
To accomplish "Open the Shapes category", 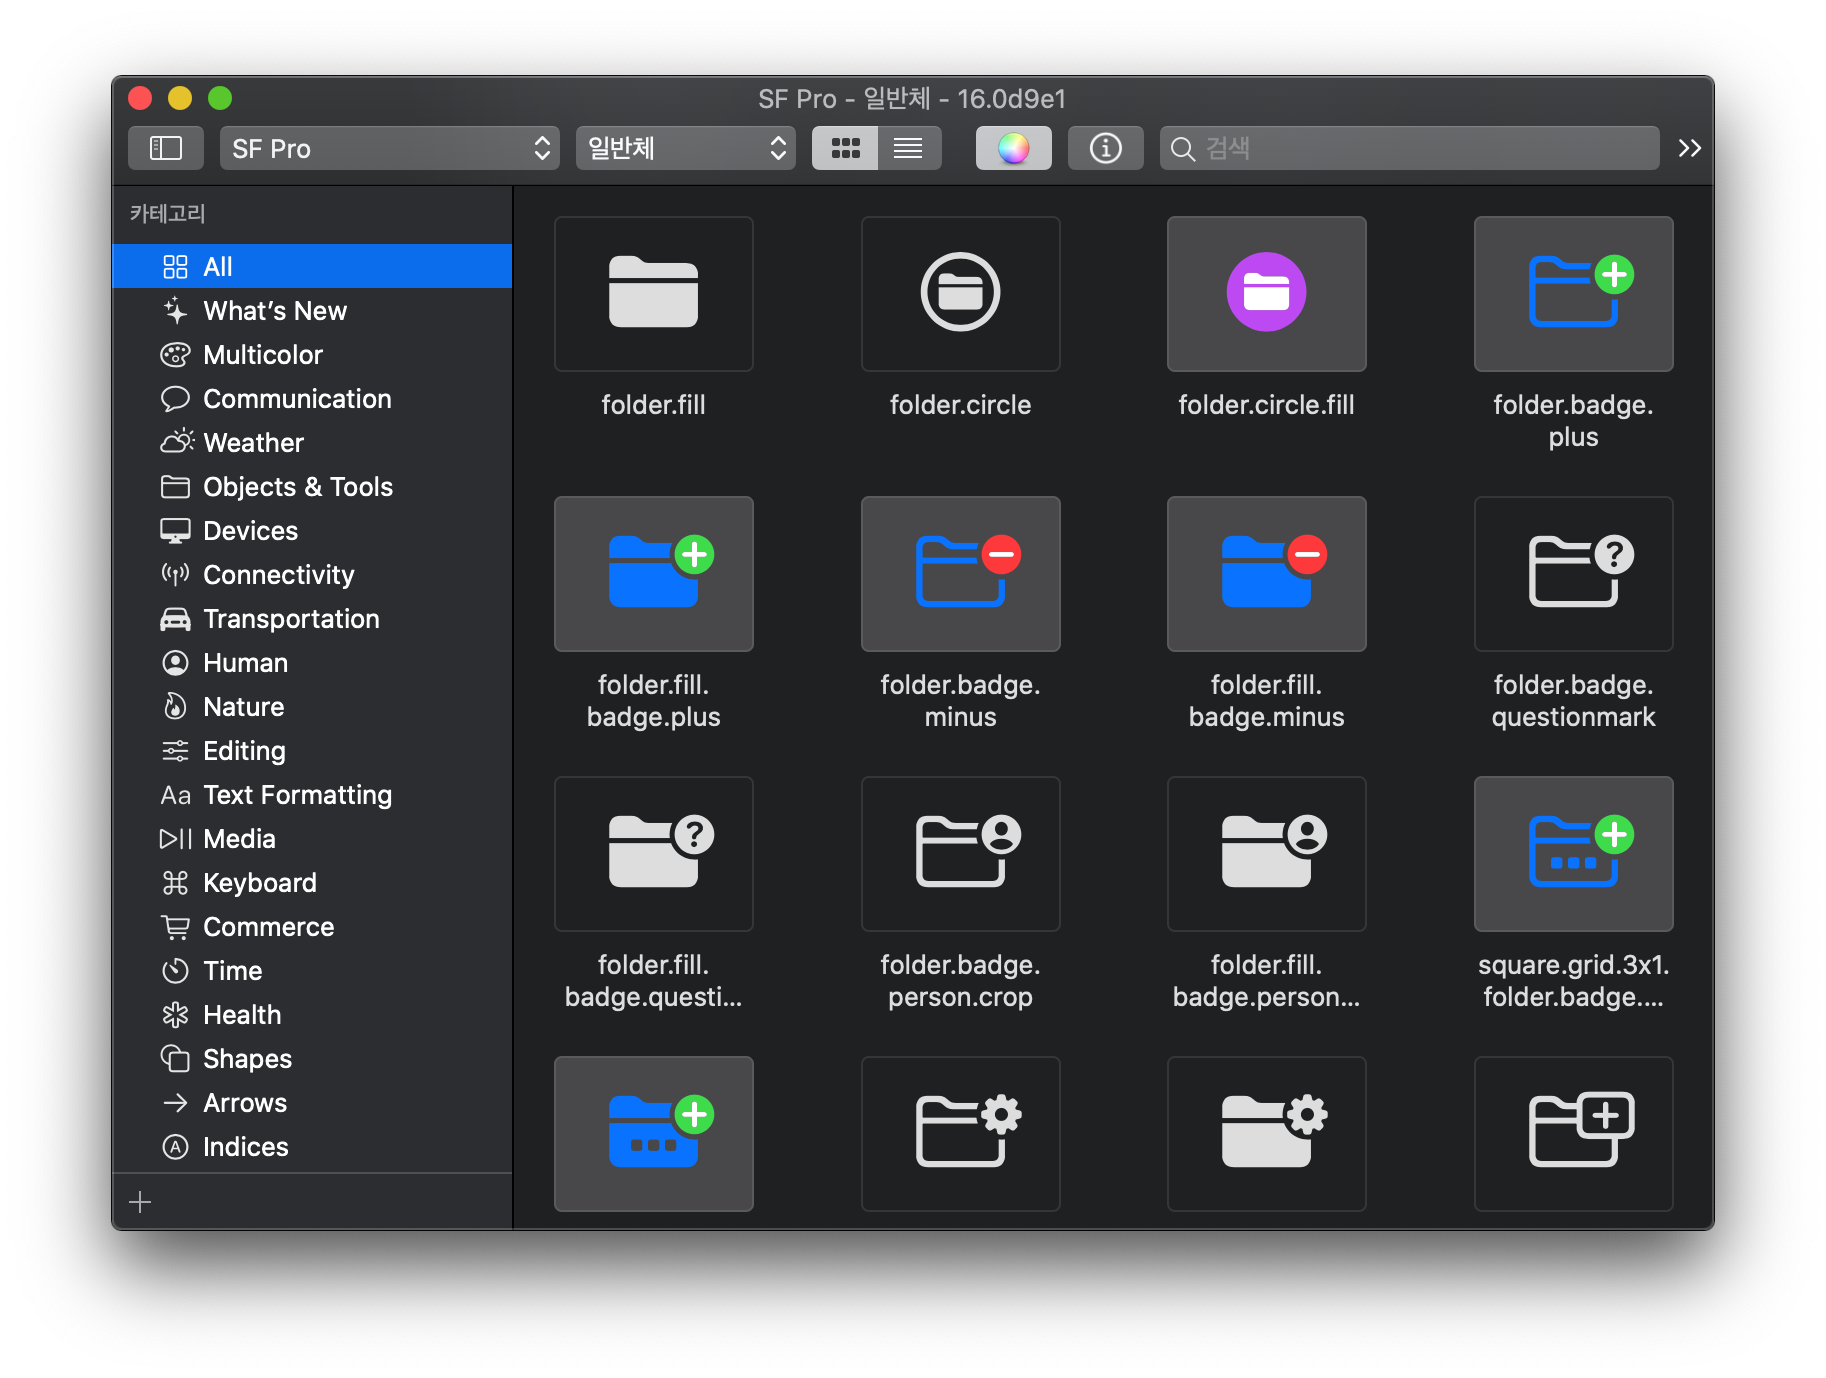I will [312, 1058].
